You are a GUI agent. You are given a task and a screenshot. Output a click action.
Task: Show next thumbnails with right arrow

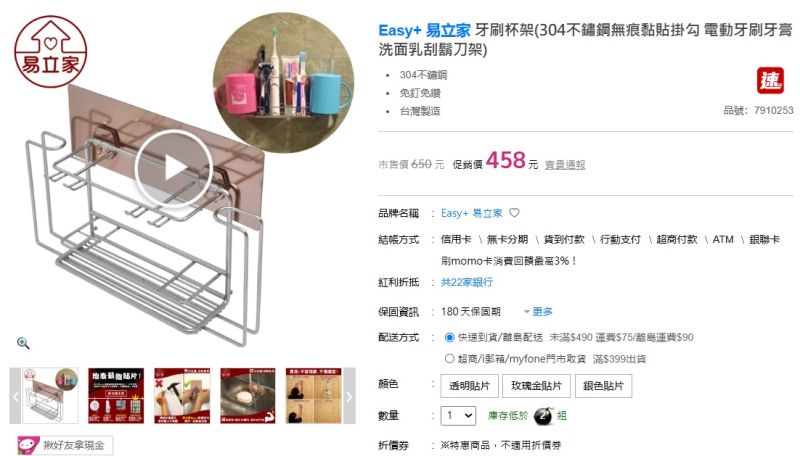[x=349, y=396]
